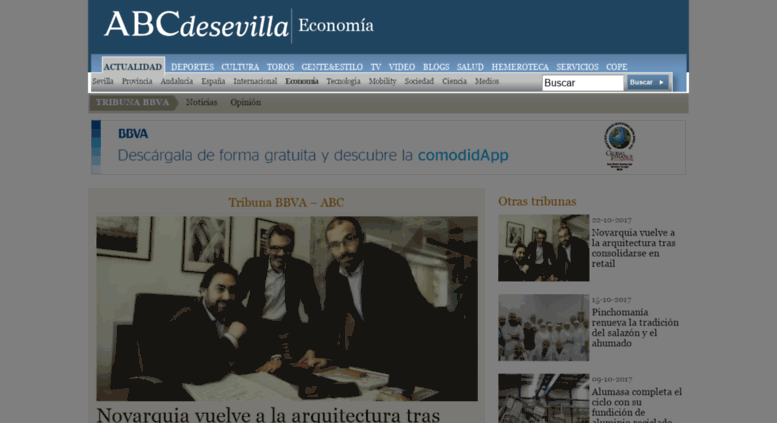Click the Tribuna BBVA – ABC heading
This screenshot has height=423, width=777.
tap(286, 203)
